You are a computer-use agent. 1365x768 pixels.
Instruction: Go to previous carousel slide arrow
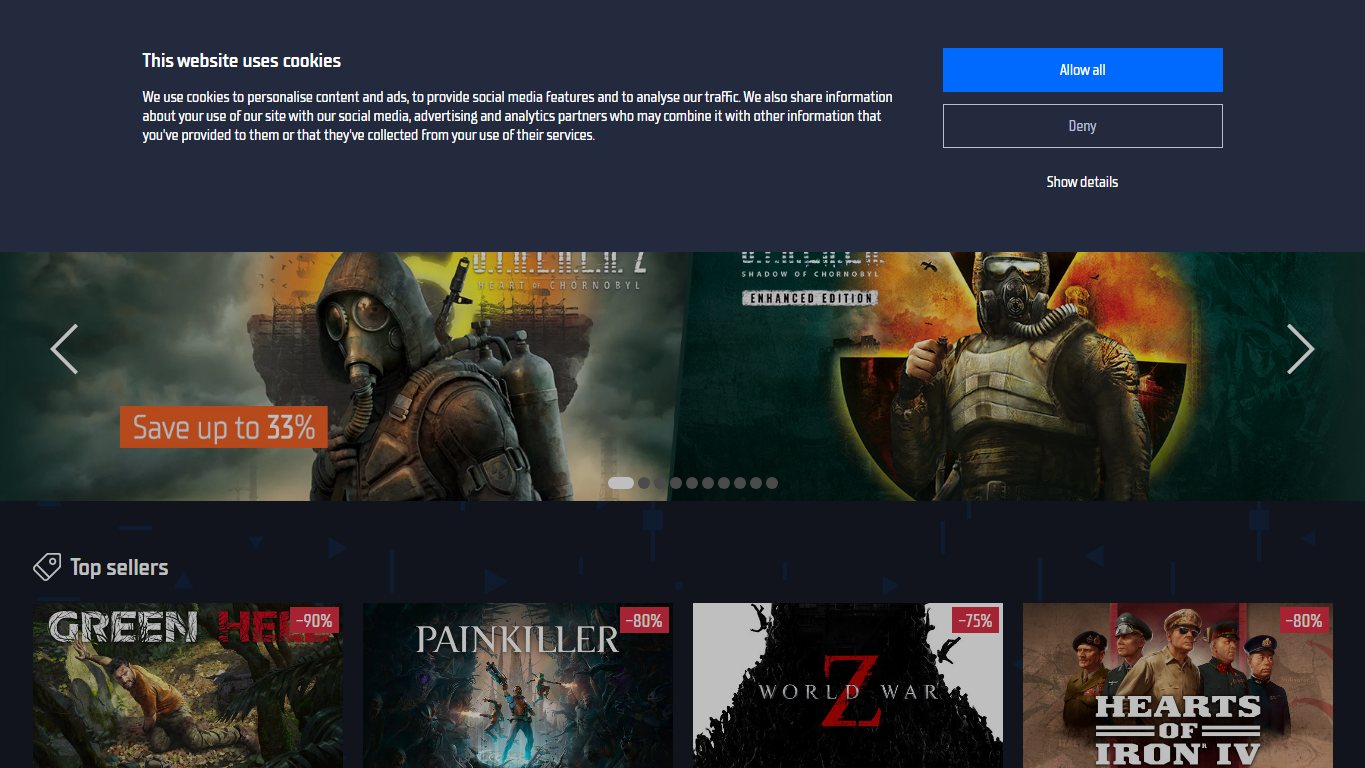[x=64, y=349]
